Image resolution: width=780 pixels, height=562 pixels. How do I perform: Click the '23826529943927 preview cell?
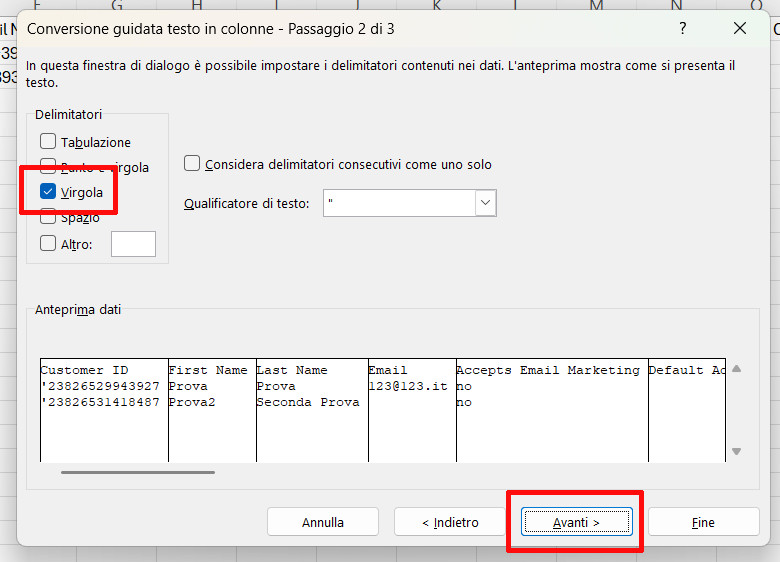coord(100,386)
